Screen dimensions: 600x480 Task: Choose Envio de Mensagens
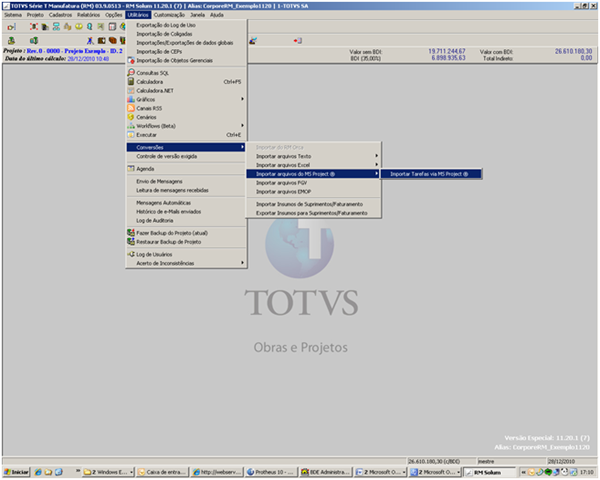186,181
